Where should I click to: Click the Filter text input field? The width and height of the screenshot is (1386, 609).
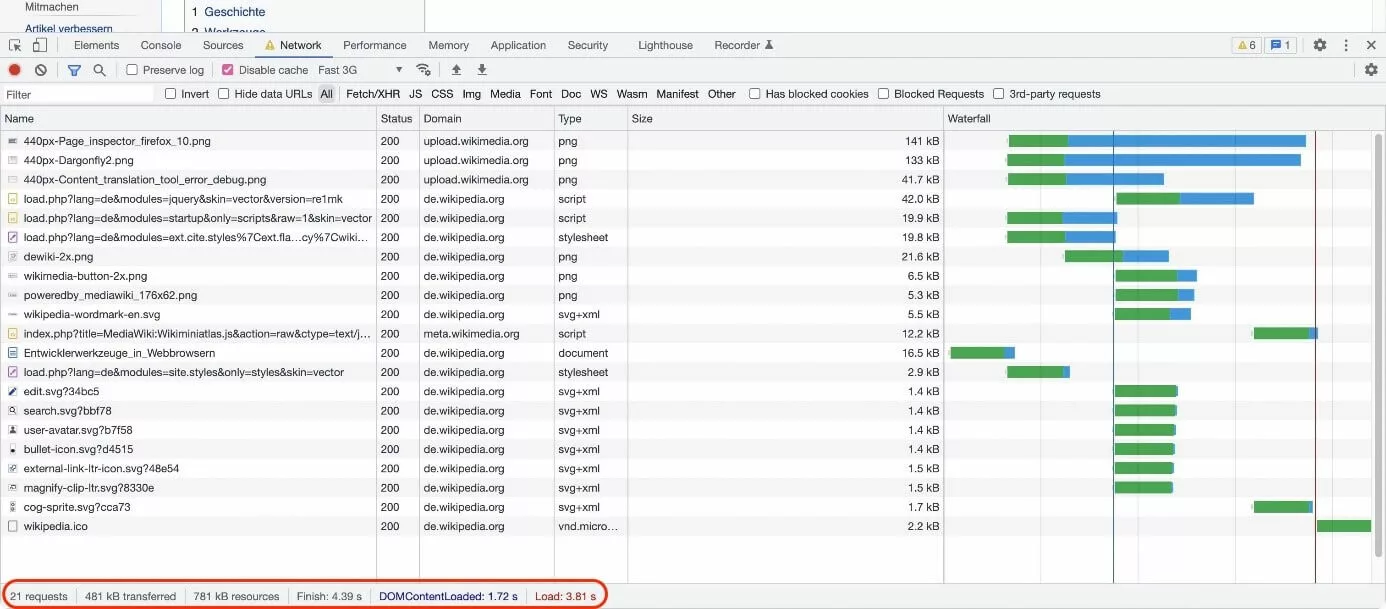coord(78,94)
